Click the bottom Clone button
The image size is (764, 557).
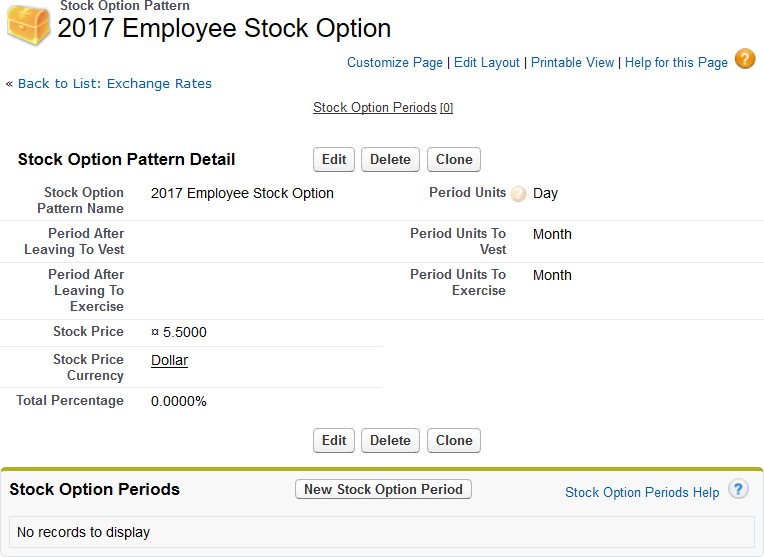coord(454,440)
